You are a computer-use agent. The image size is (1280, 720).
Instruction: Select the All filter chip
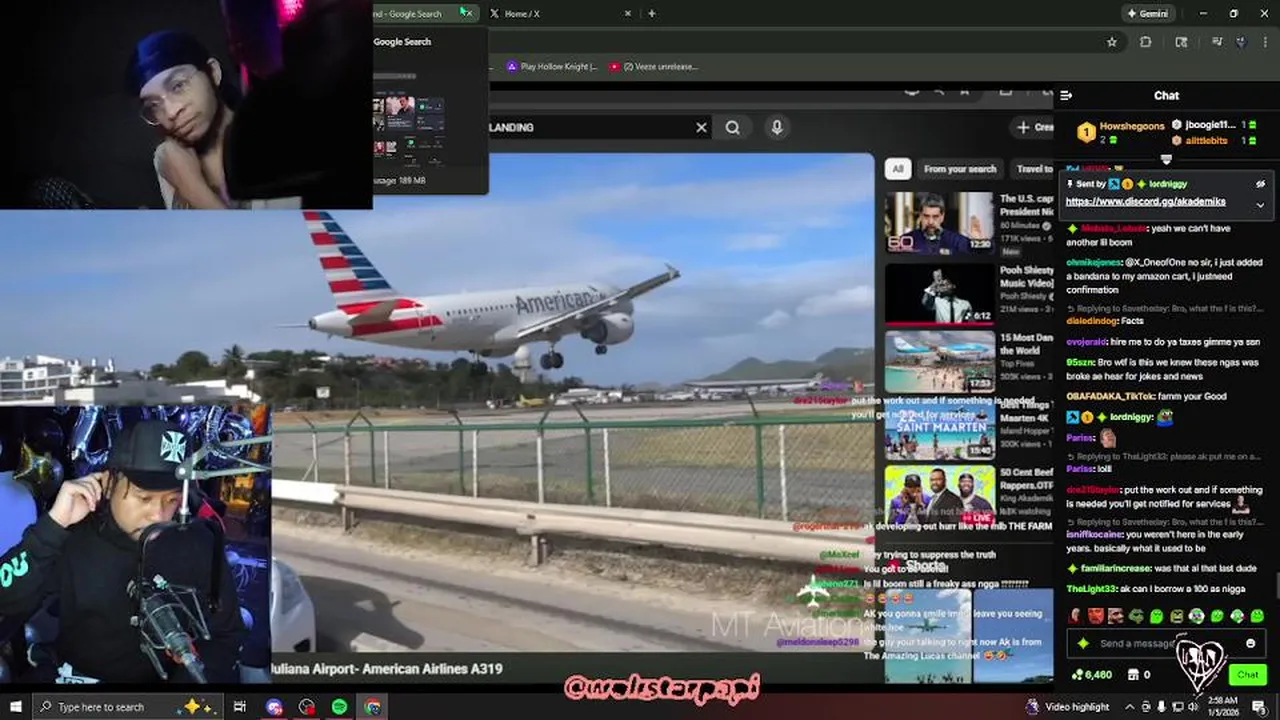(898, 169)
